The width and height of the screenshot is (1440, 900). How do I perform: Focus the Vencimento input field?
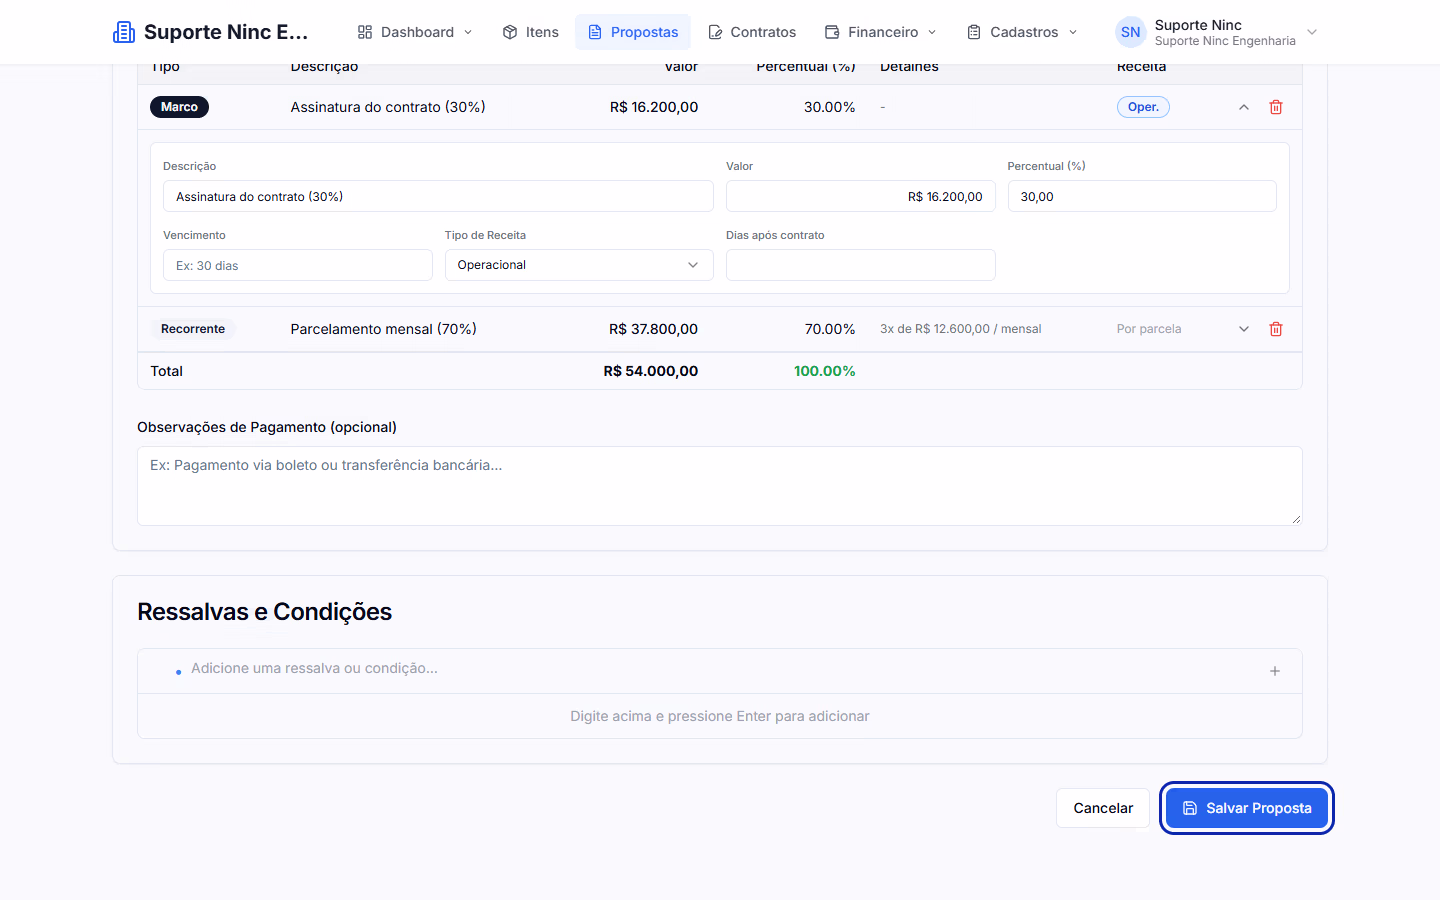pyautogui.click(x=298, y=265)
